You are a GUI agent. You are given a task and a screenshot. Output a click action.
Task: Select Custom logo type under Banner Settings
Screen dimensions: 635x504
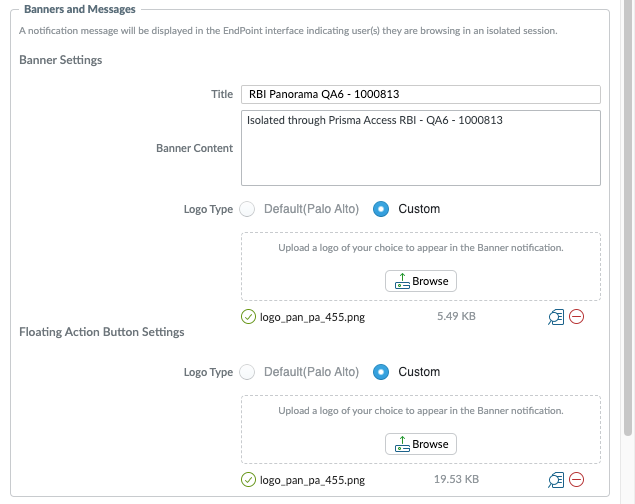point(381,209)
